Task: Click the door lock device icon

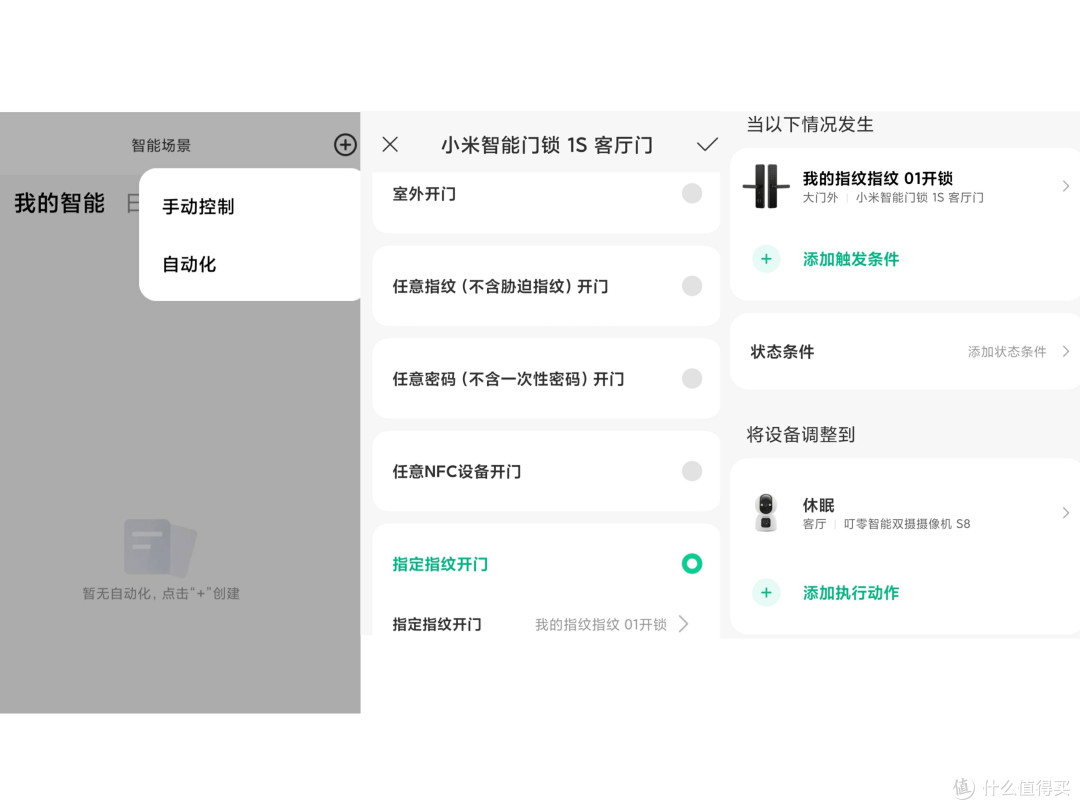Action: 766,187
